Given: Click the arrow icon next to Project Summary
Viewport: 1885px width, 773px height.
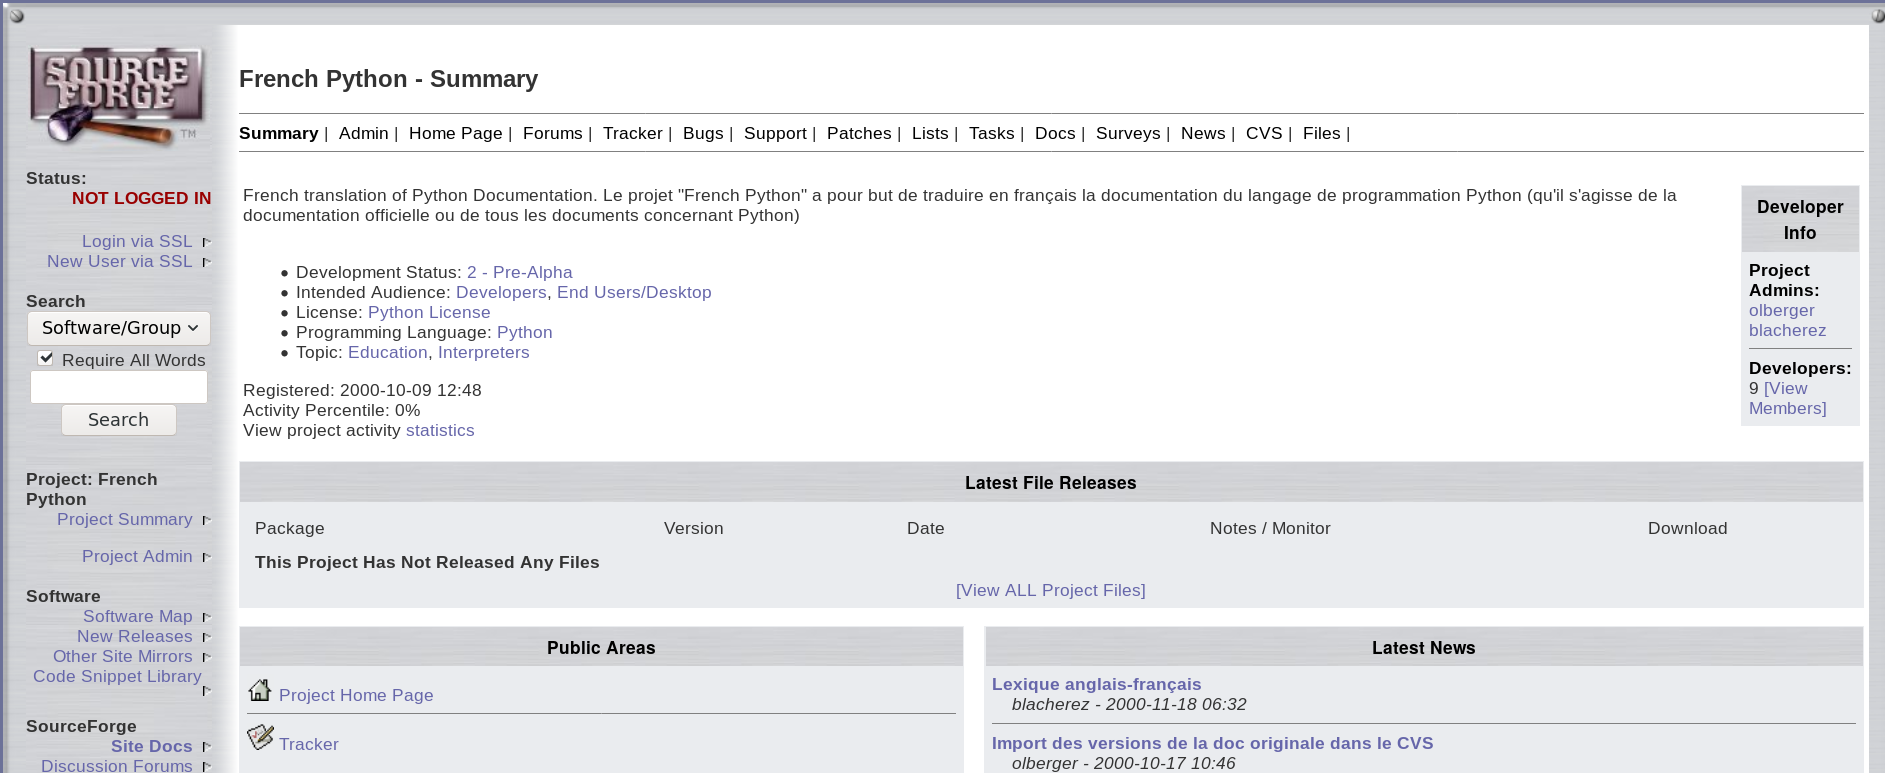Looking at the screenshot, I should tap(206, 520).
